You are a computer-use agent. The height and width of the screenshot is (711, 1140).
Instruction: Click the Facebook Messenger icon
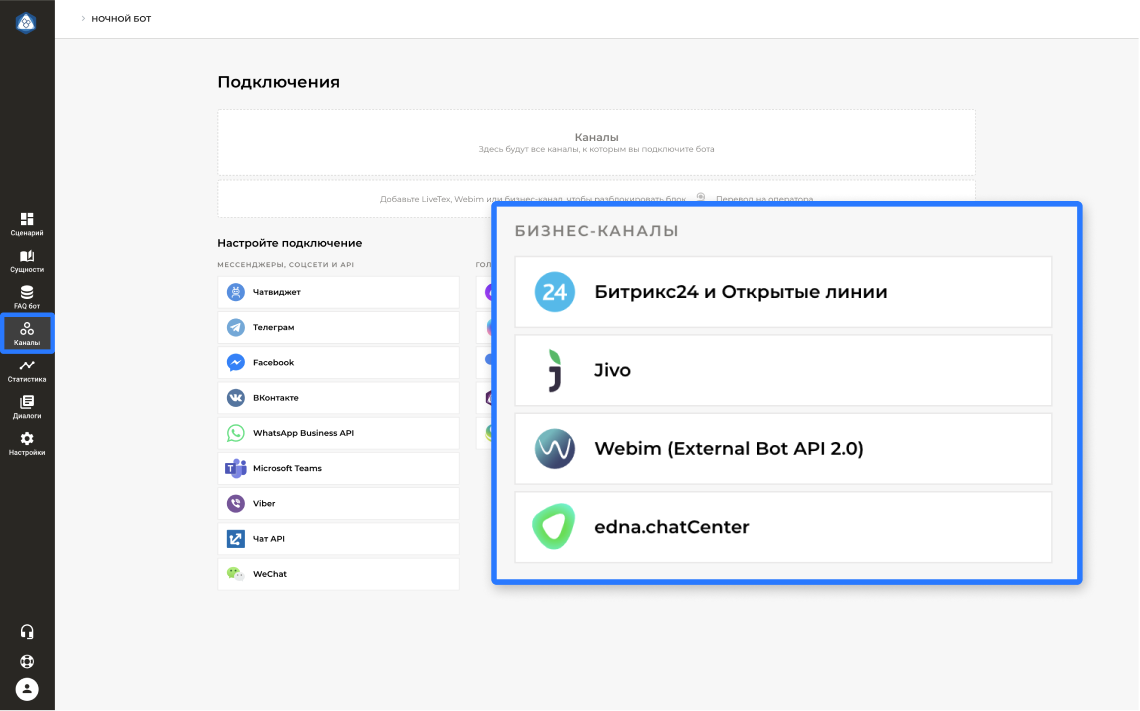(x=236, y=362)
